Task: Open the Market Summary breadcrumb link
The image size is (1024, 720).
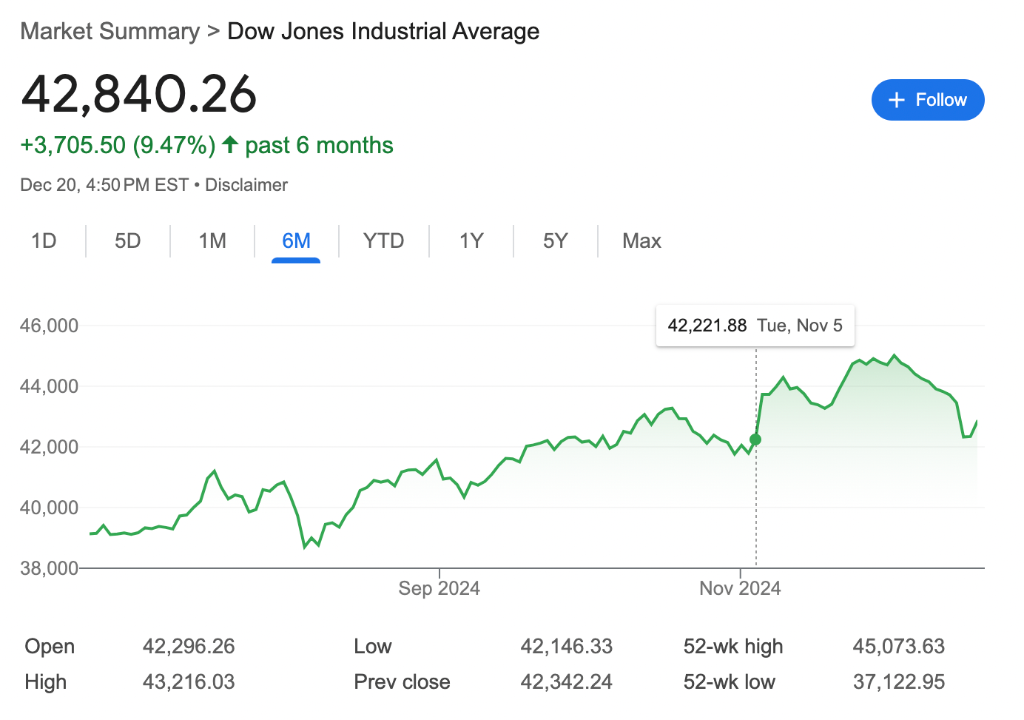Action: coord(110,31)
